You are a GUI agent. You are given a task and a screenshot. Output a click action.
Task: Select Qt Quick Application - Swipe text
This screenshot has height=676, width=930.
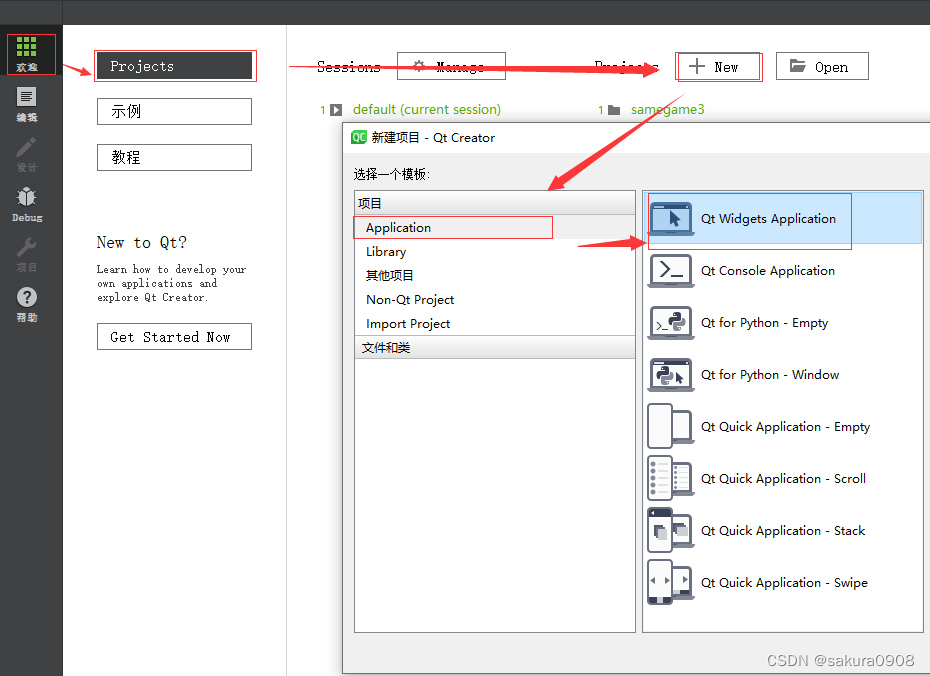point(784,583)
